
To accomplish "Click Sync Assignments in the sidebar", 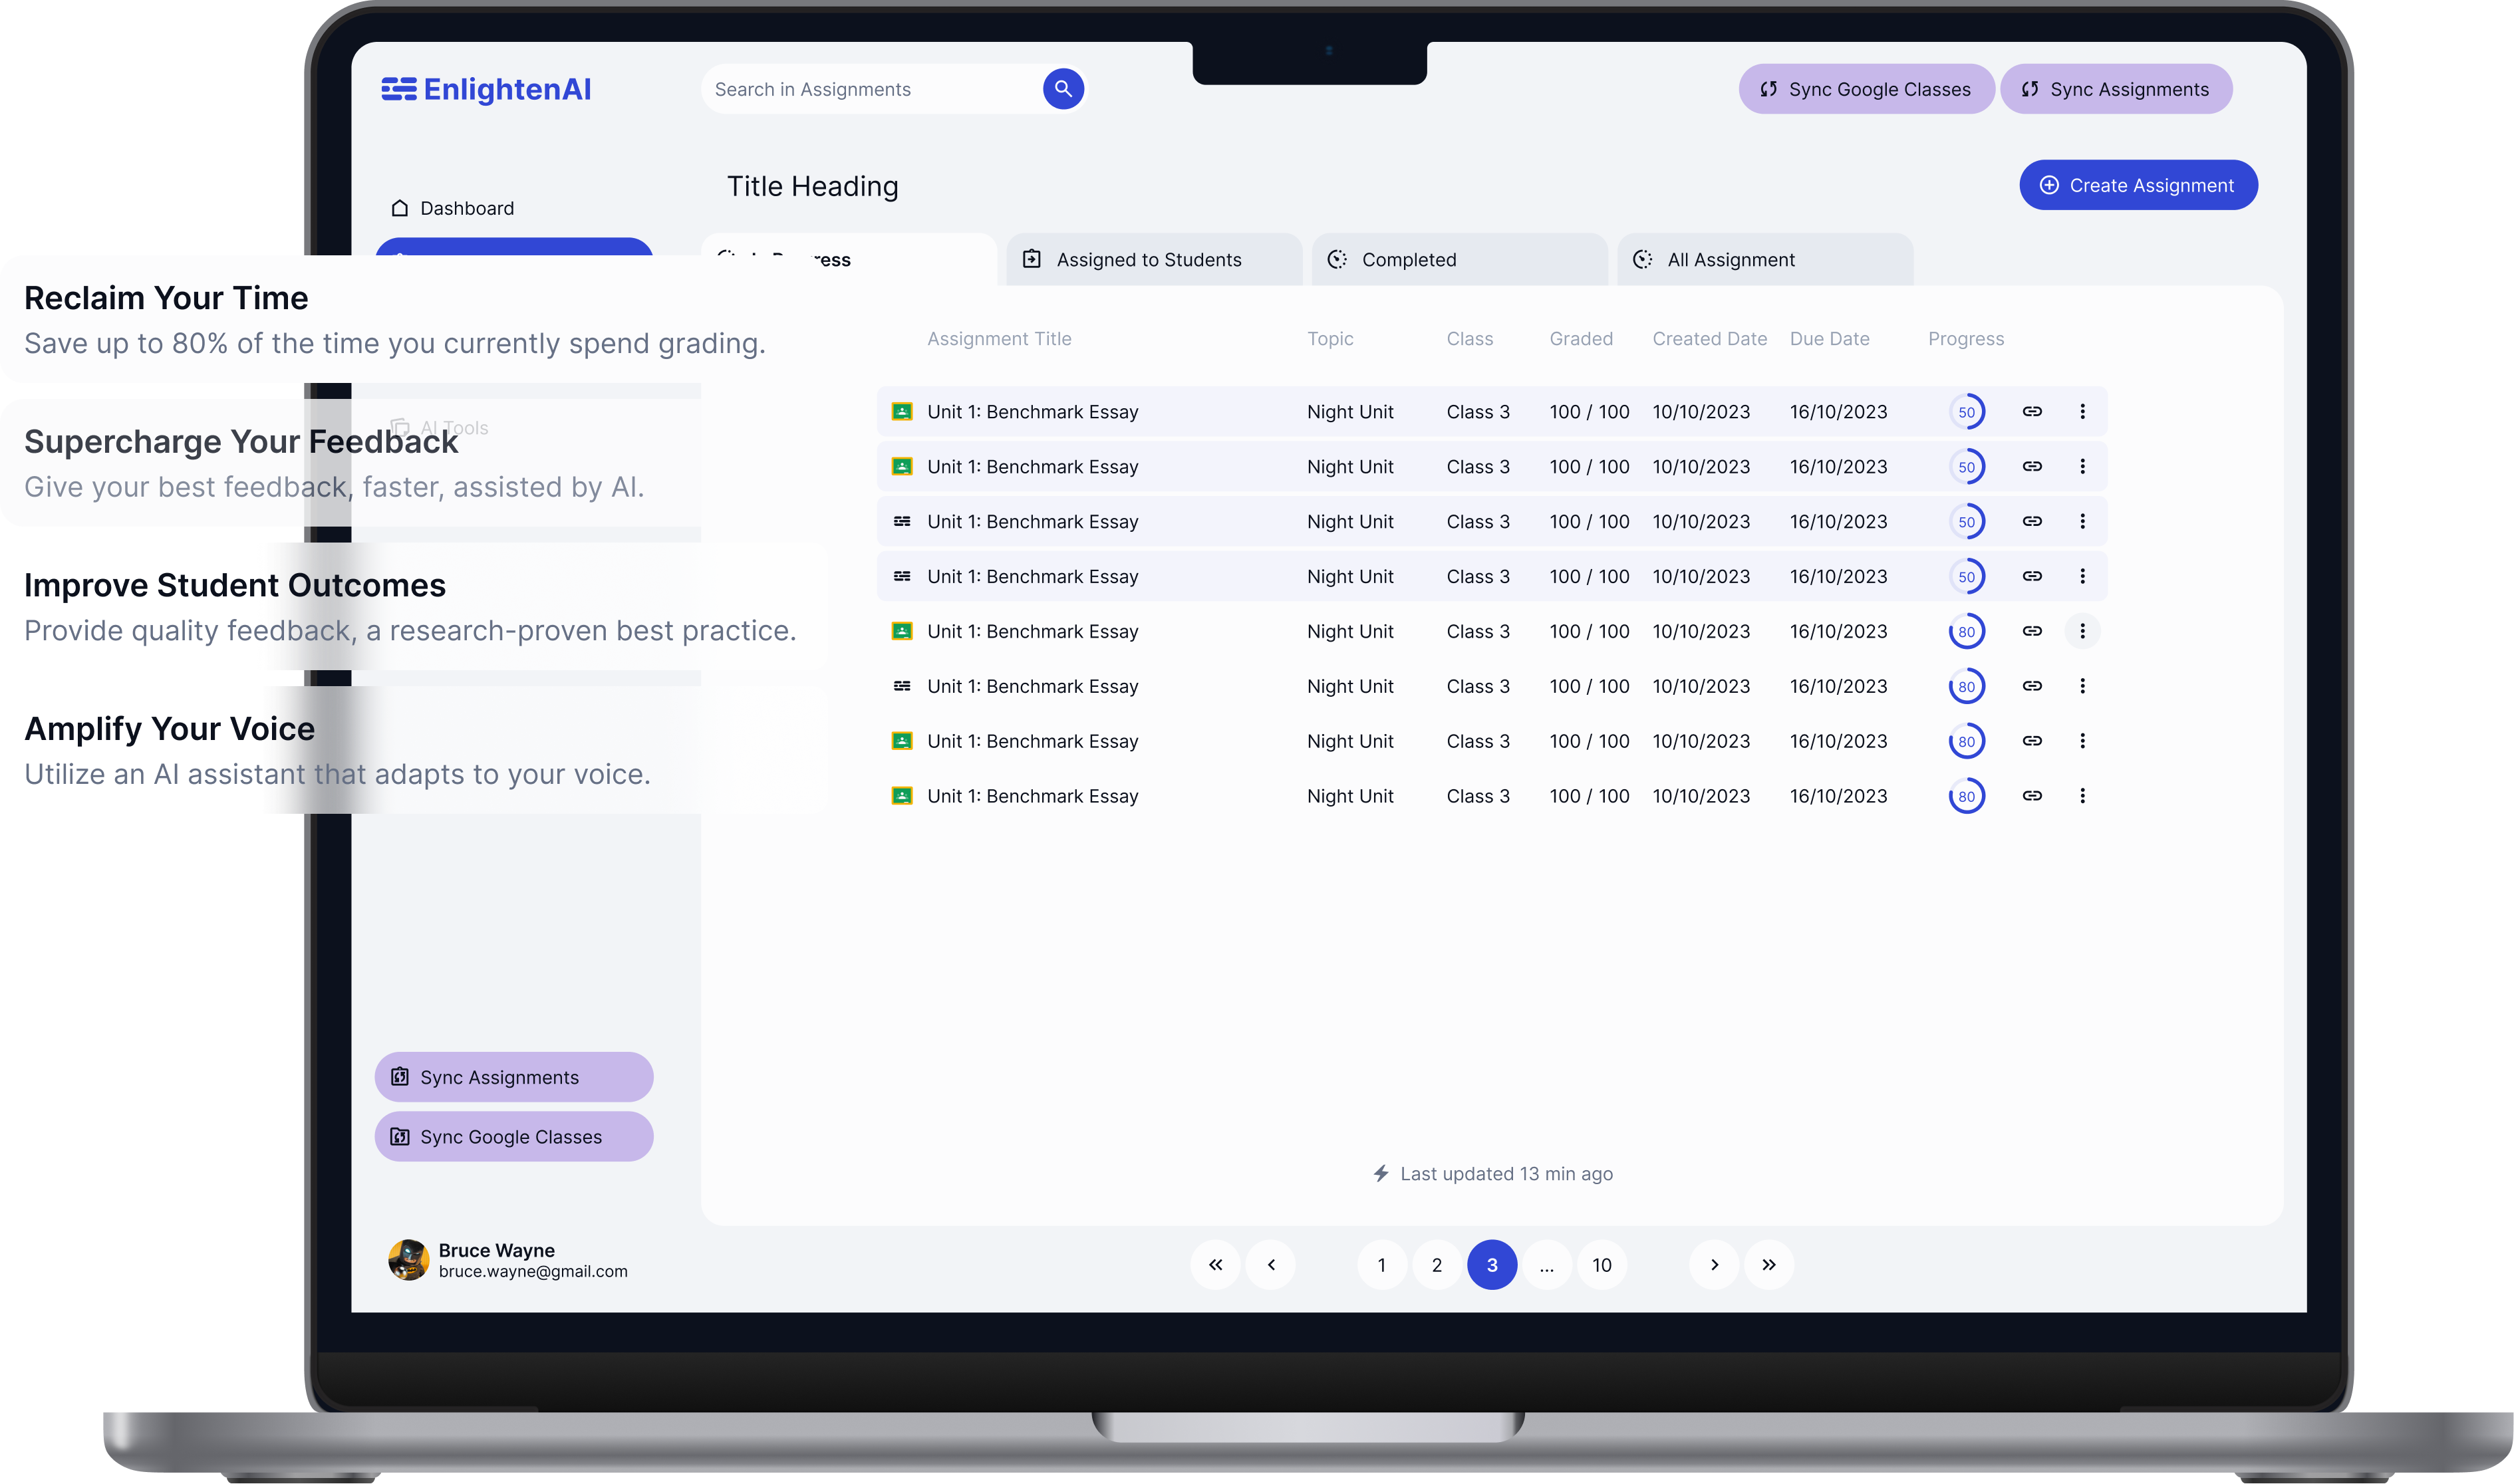I will pos(514,1077).
